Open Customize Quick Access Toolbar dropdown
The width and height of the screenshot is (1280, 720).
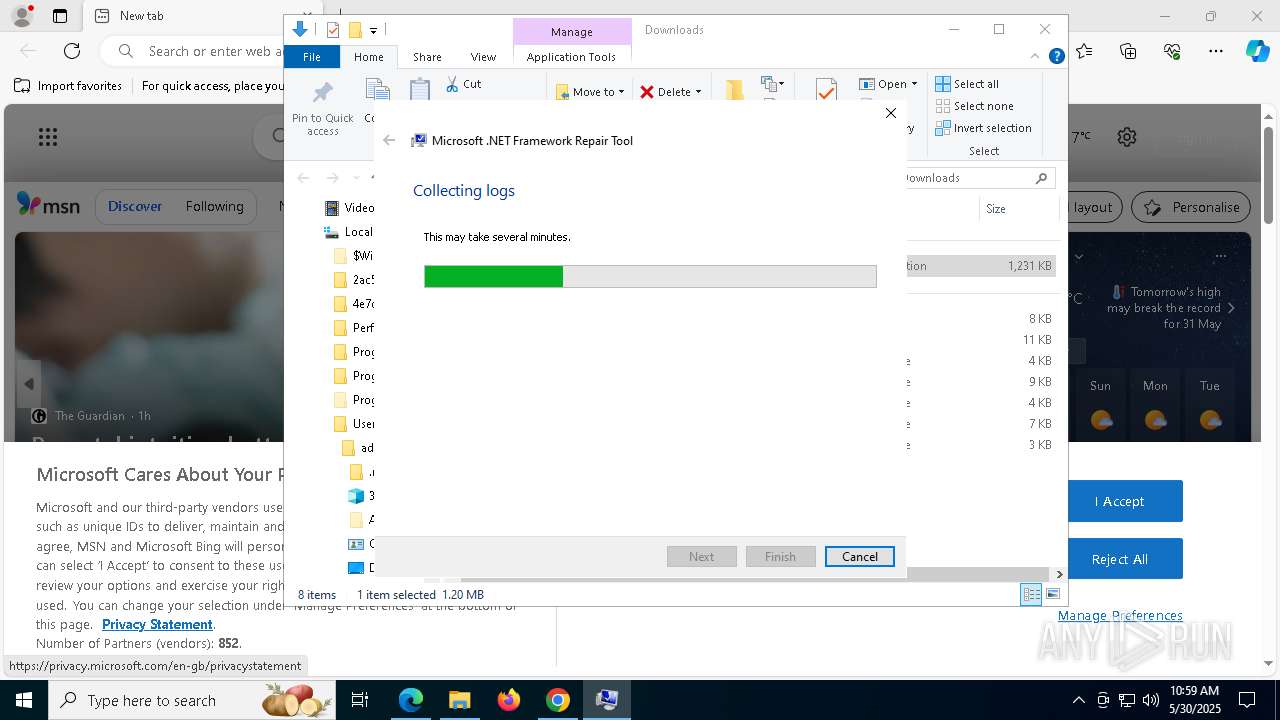[x=373, y=31]
